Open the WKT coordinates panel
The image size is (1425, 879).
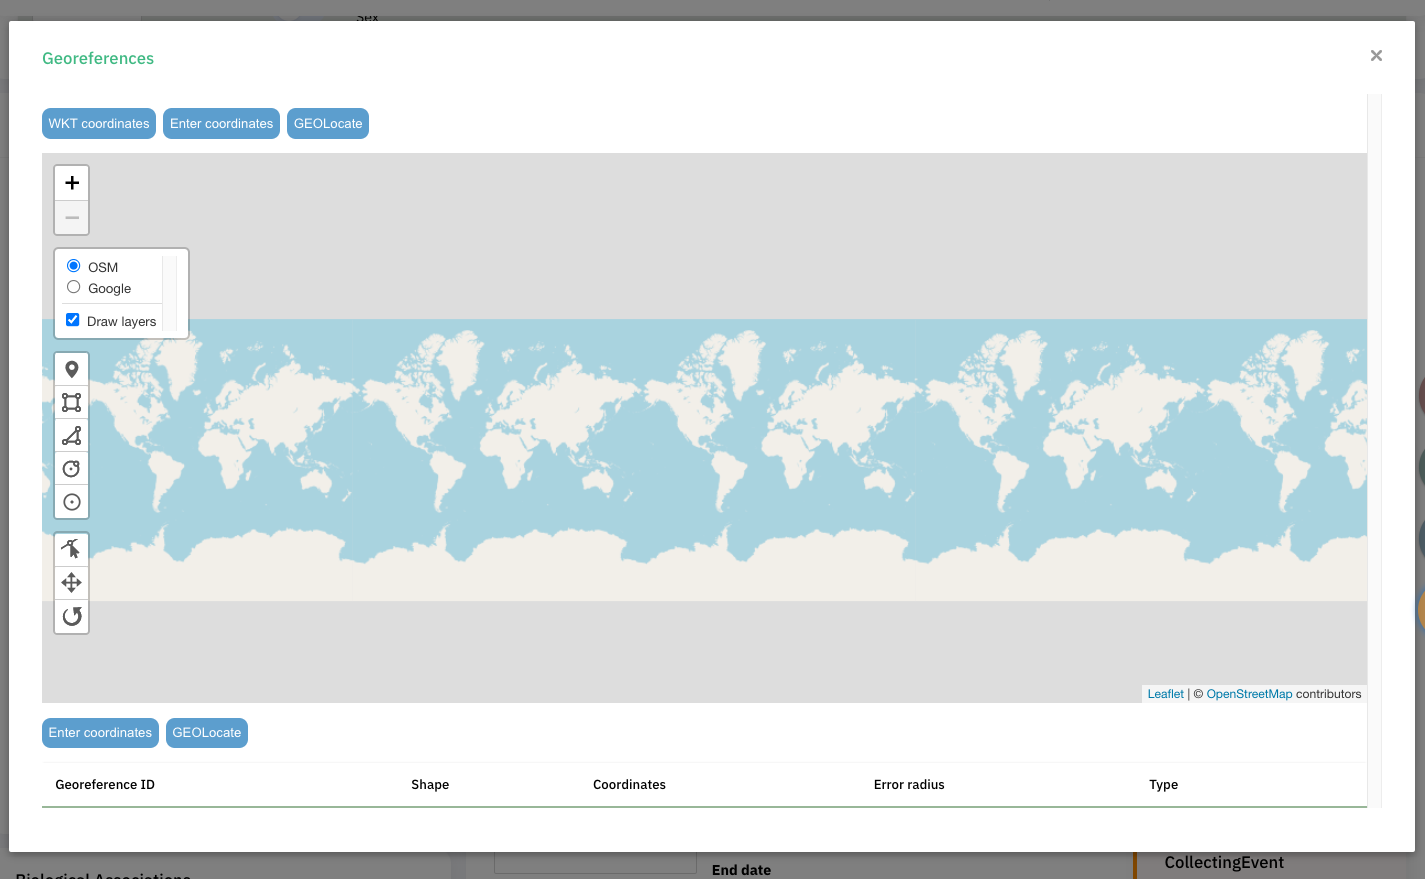tap(98, 123)
